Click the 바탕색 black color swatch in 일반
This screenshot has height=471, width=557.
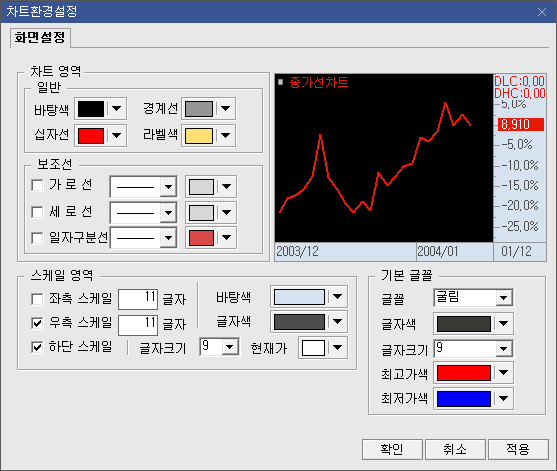click(x=91, y=109)
